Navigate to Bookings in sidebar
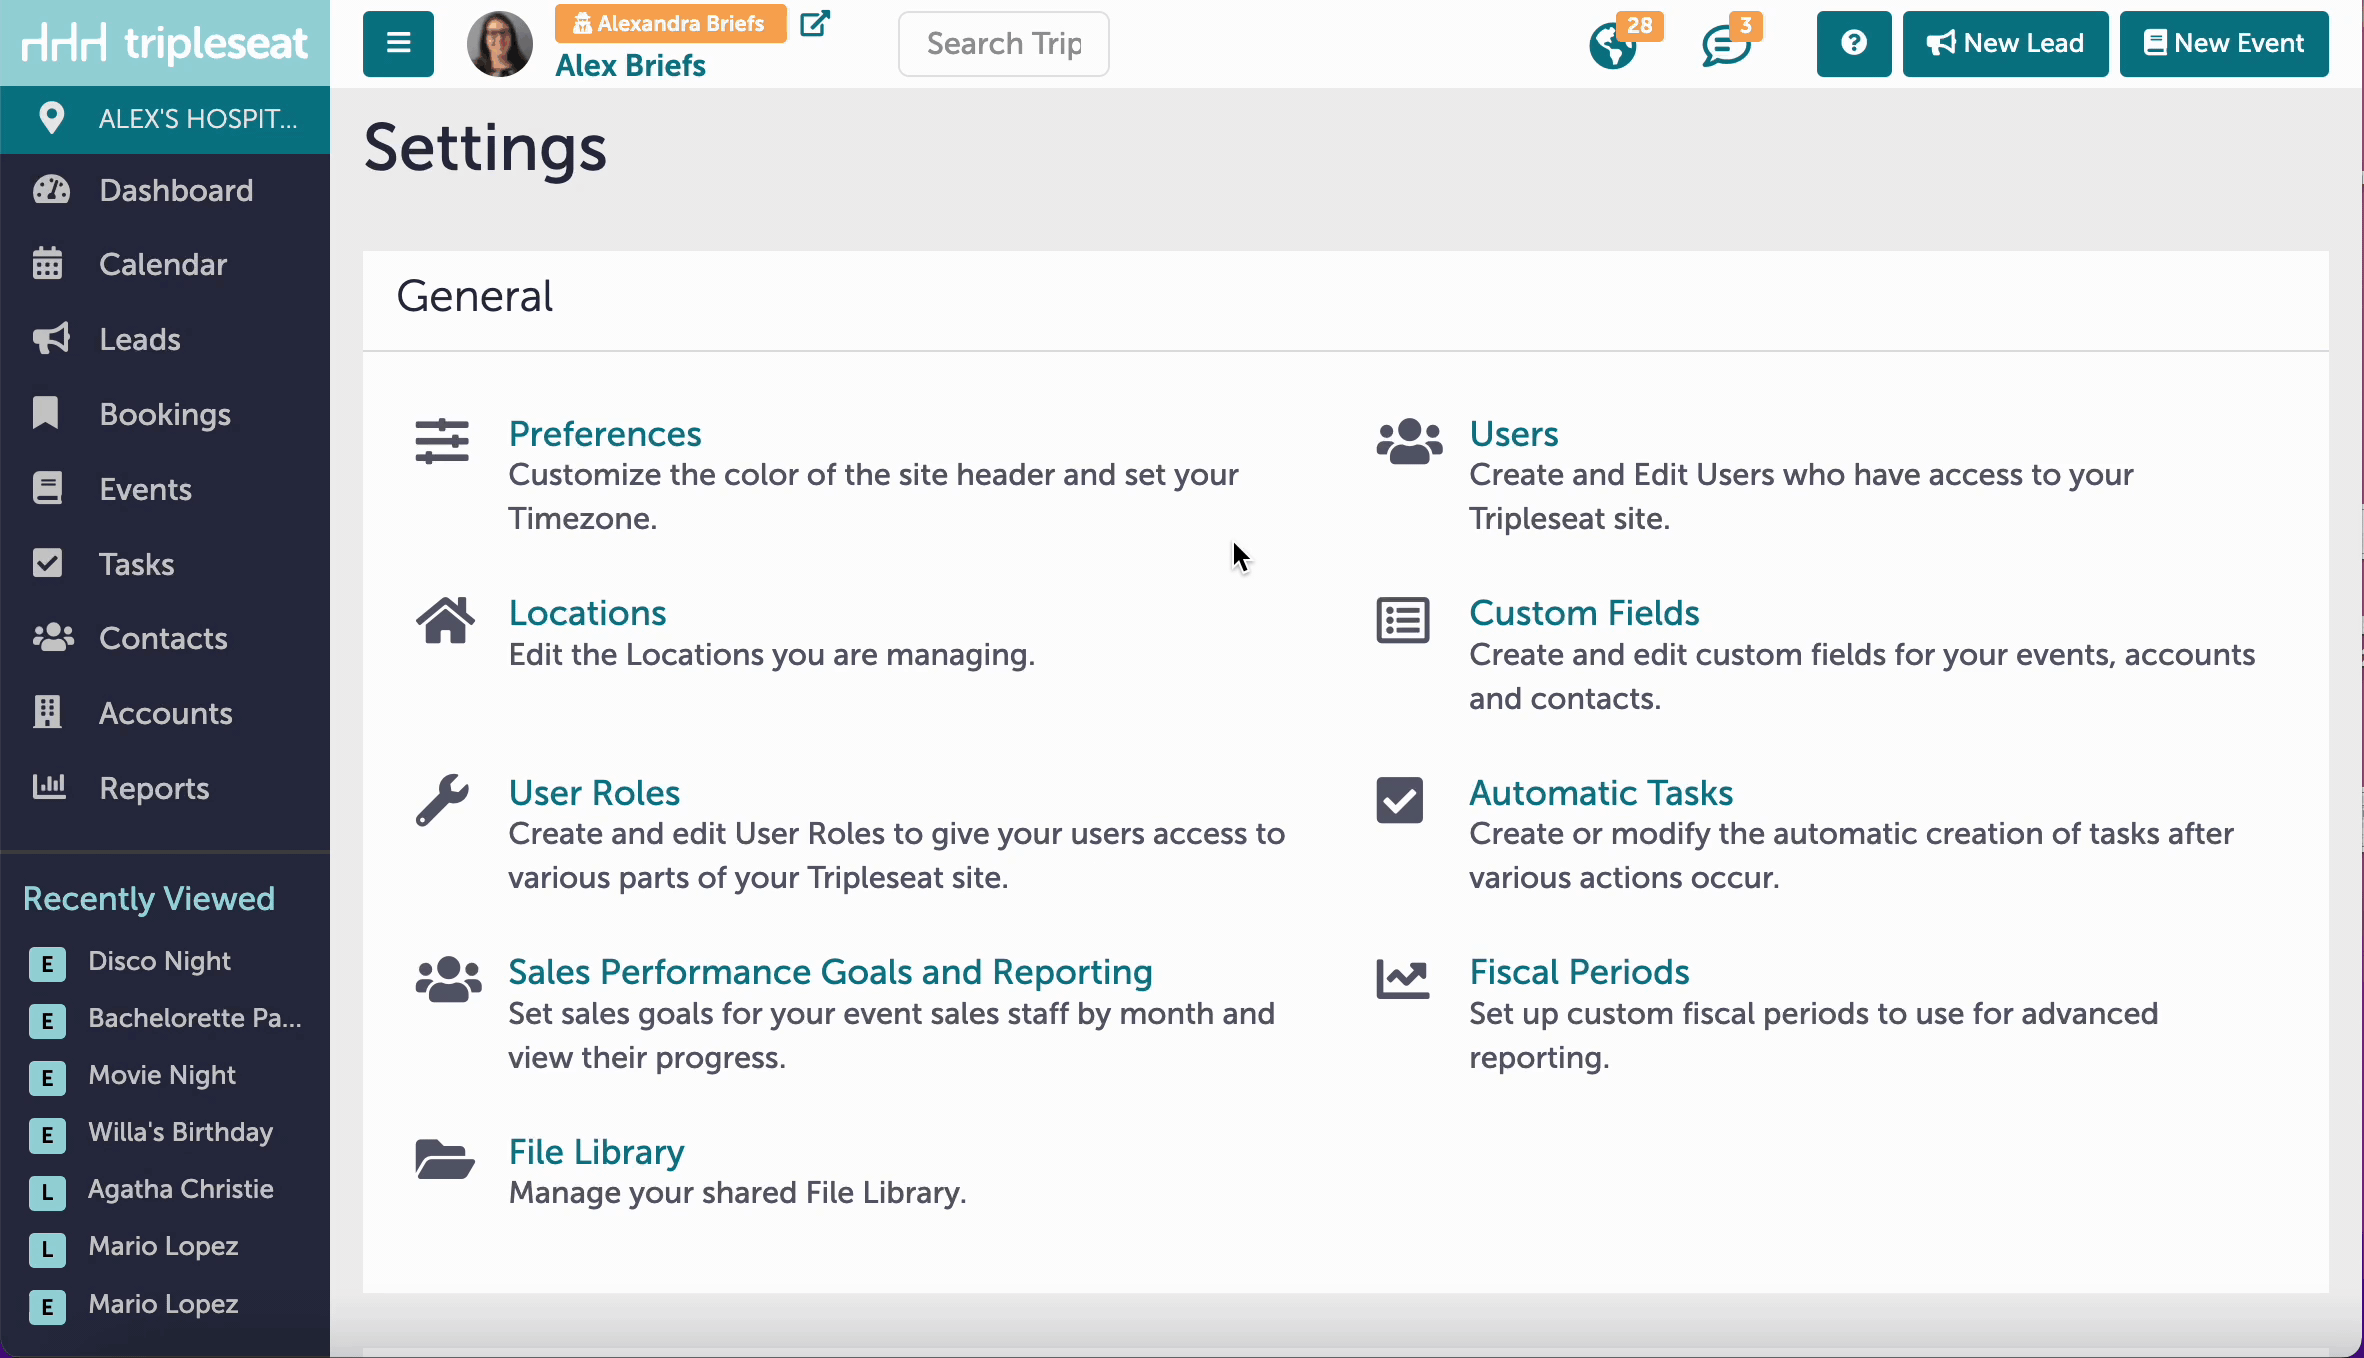The width and height of the screenshot is (2364, 1358). [165, 414]
